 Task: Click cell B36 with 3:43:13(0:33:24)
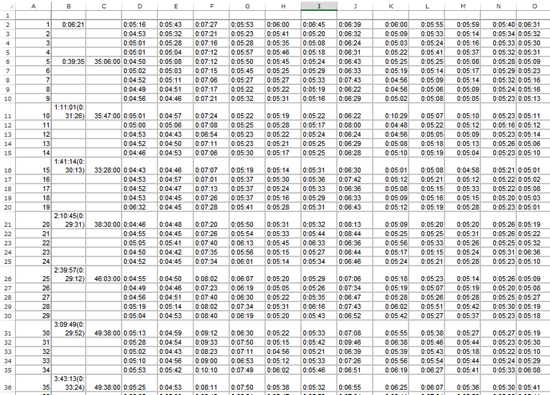(69, 384)
